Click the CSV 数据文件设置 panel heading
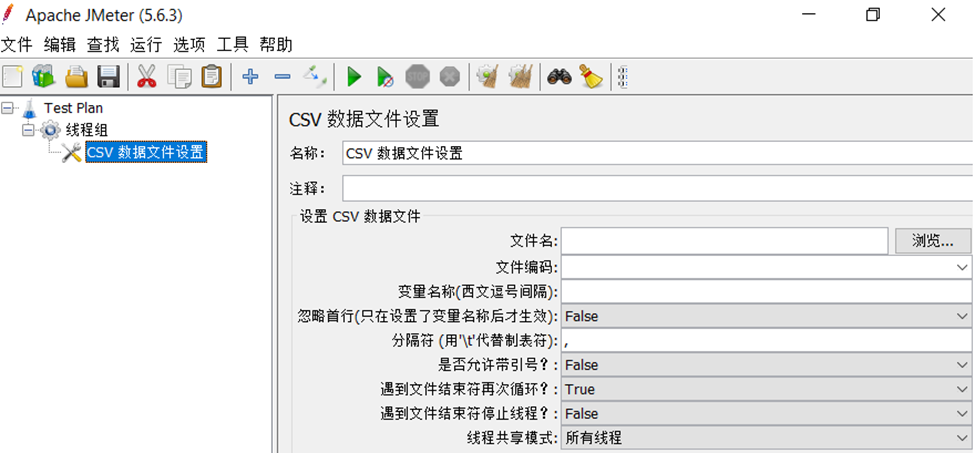The image size is (975, 453). click(x=364, y=119)
